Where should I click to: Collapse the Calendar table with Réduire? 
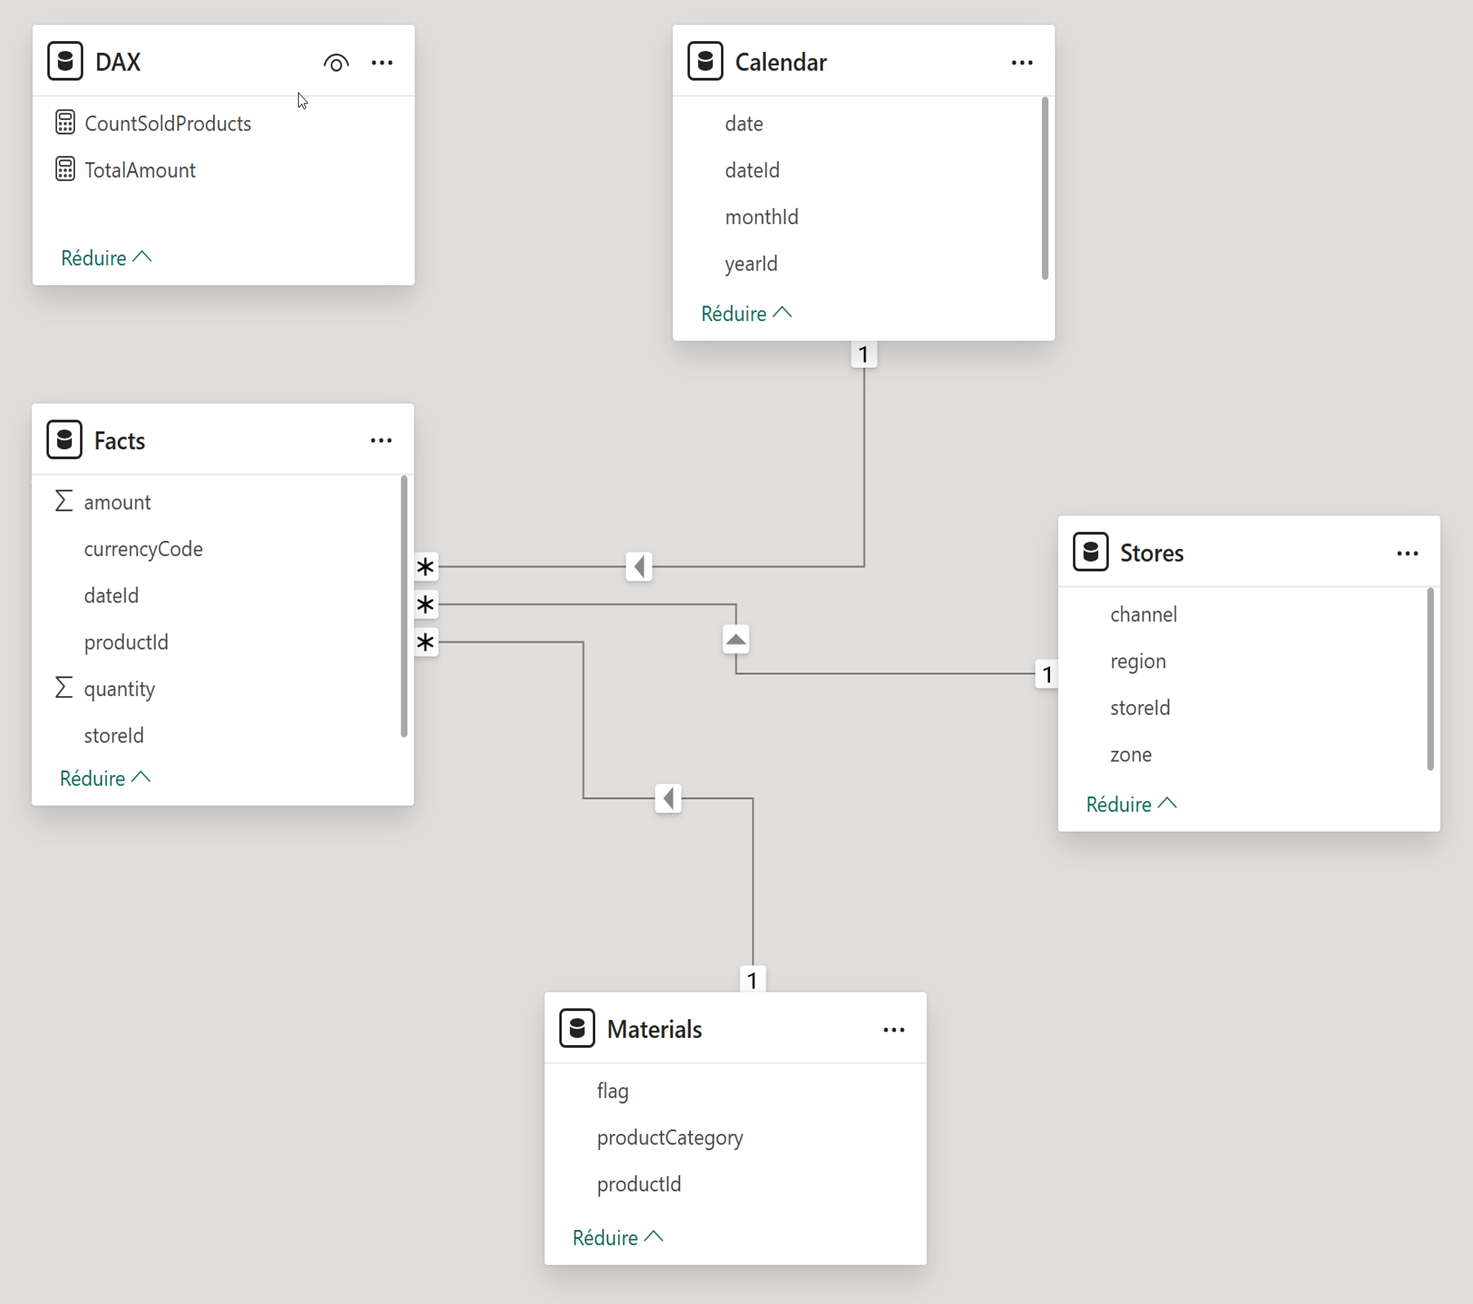pos(746,314)
